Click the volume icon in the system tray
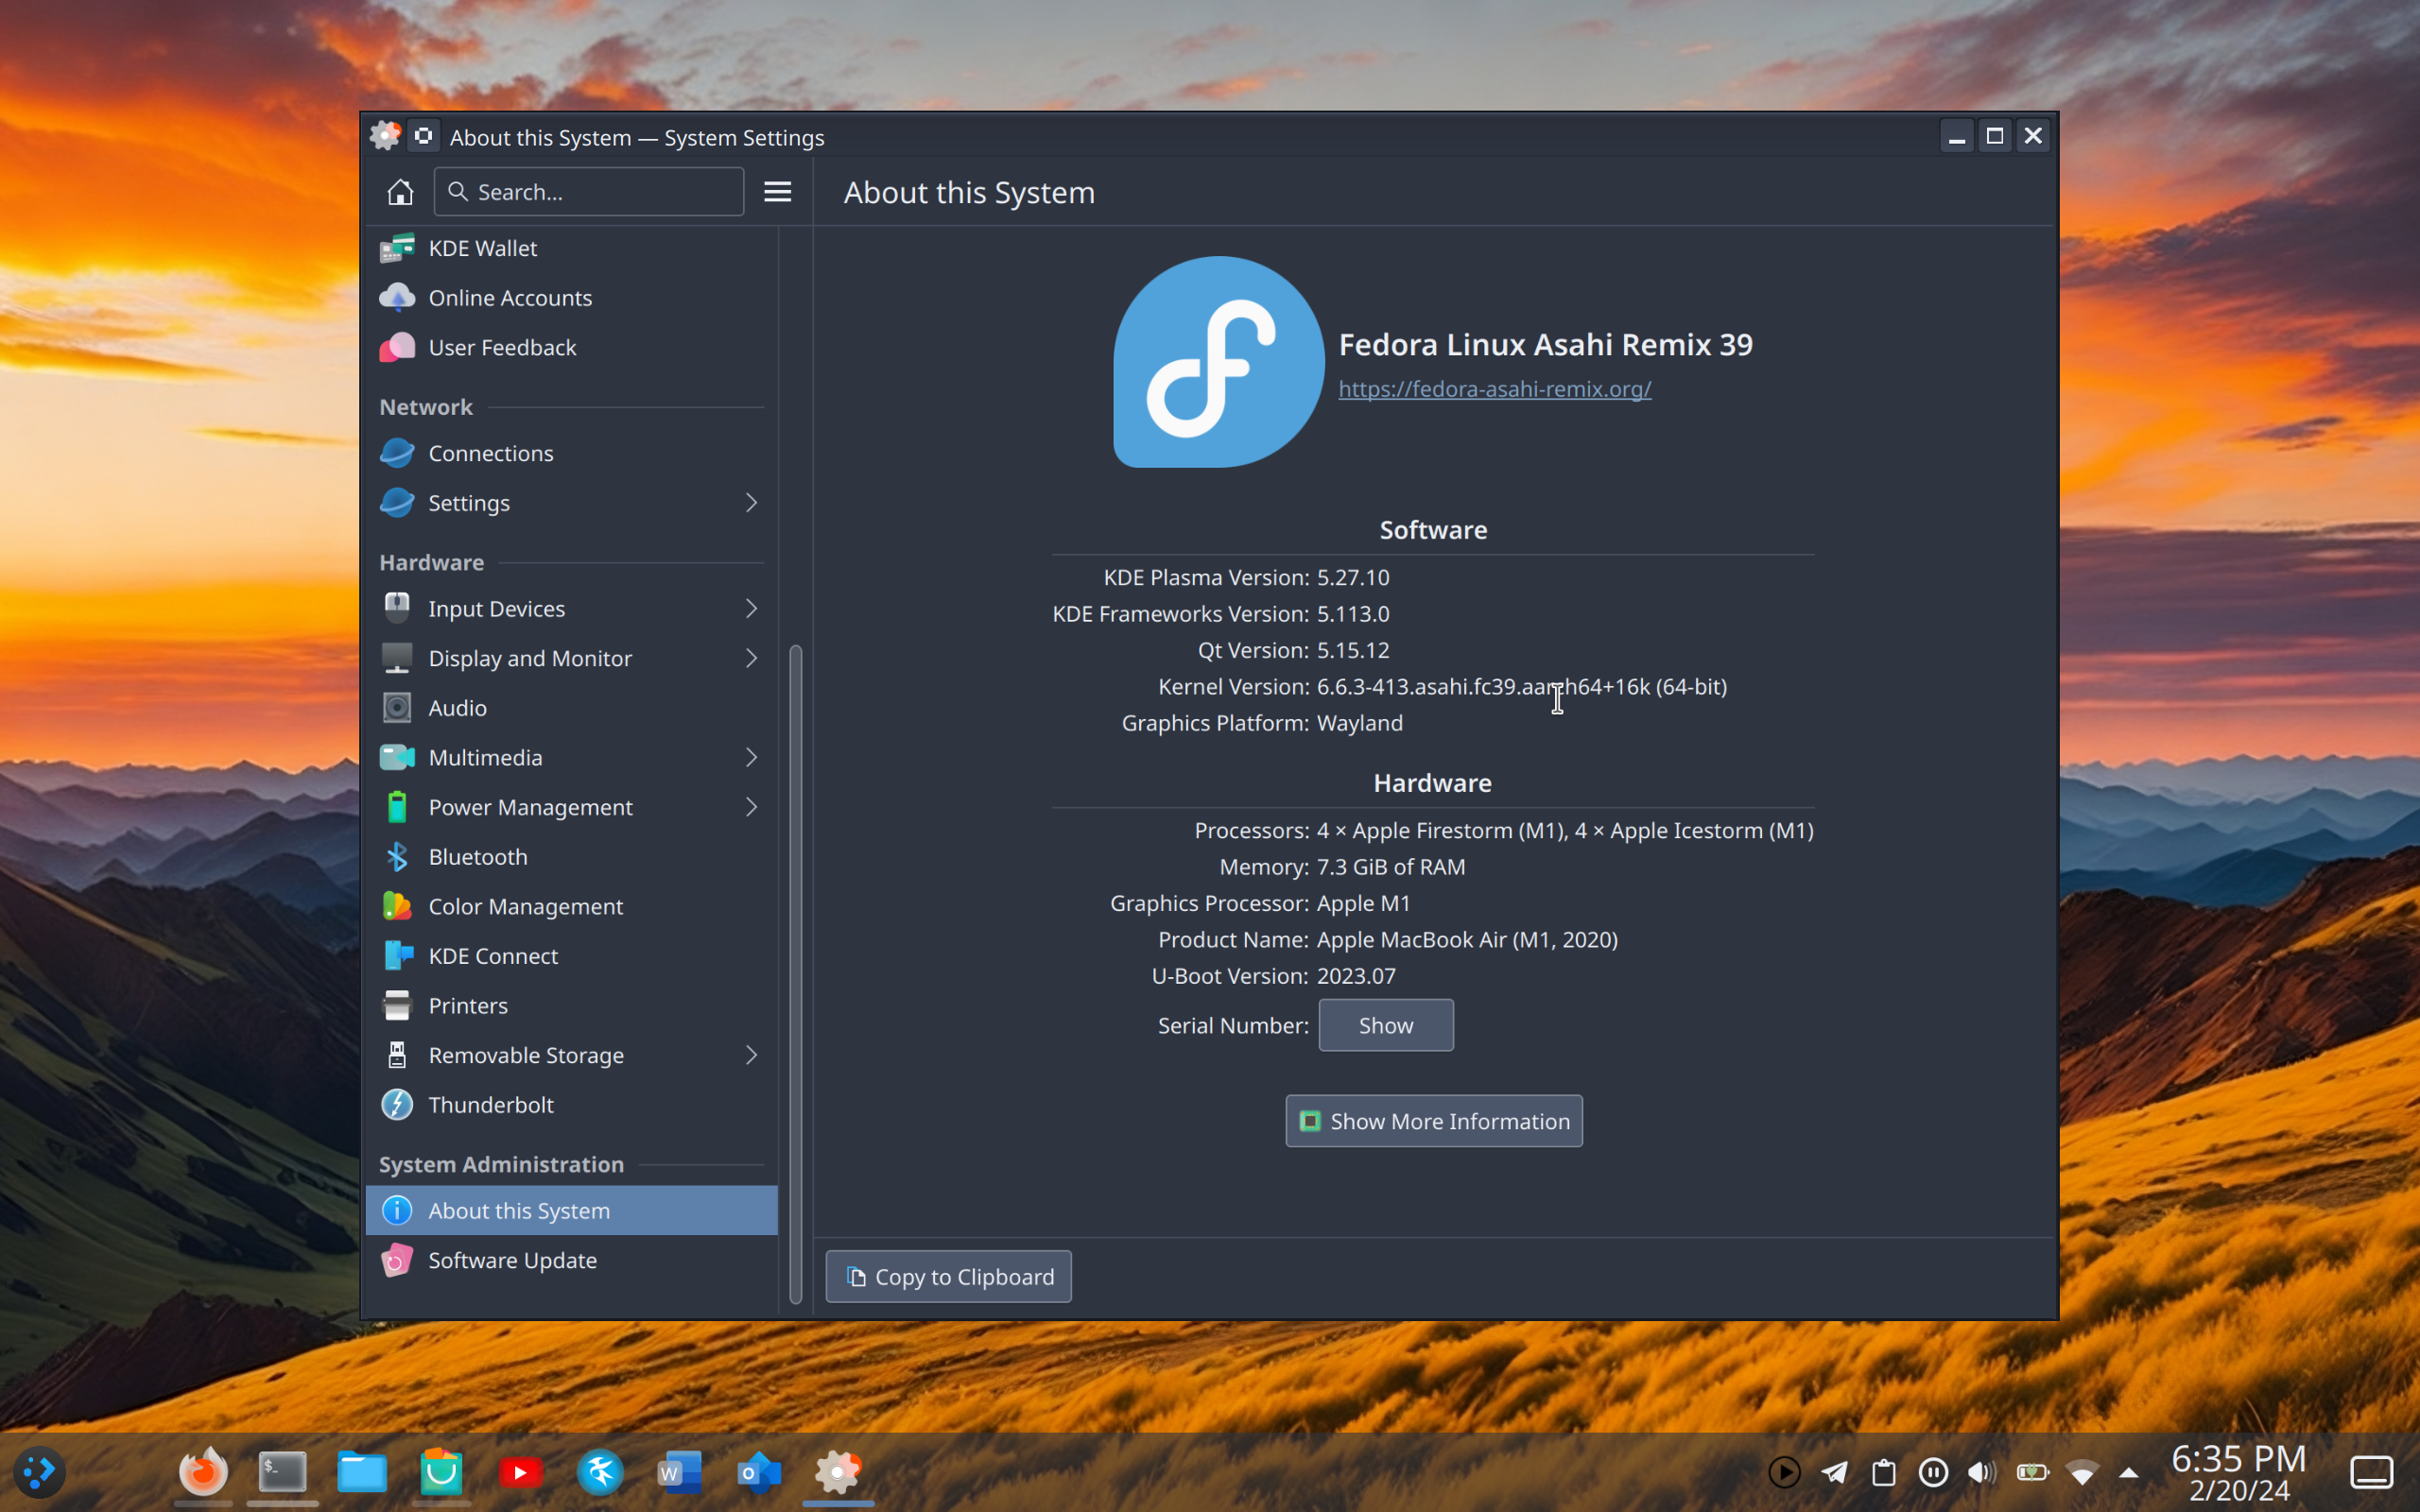Screen dimensions: 2420x1512 (x=1981, y=1472)
